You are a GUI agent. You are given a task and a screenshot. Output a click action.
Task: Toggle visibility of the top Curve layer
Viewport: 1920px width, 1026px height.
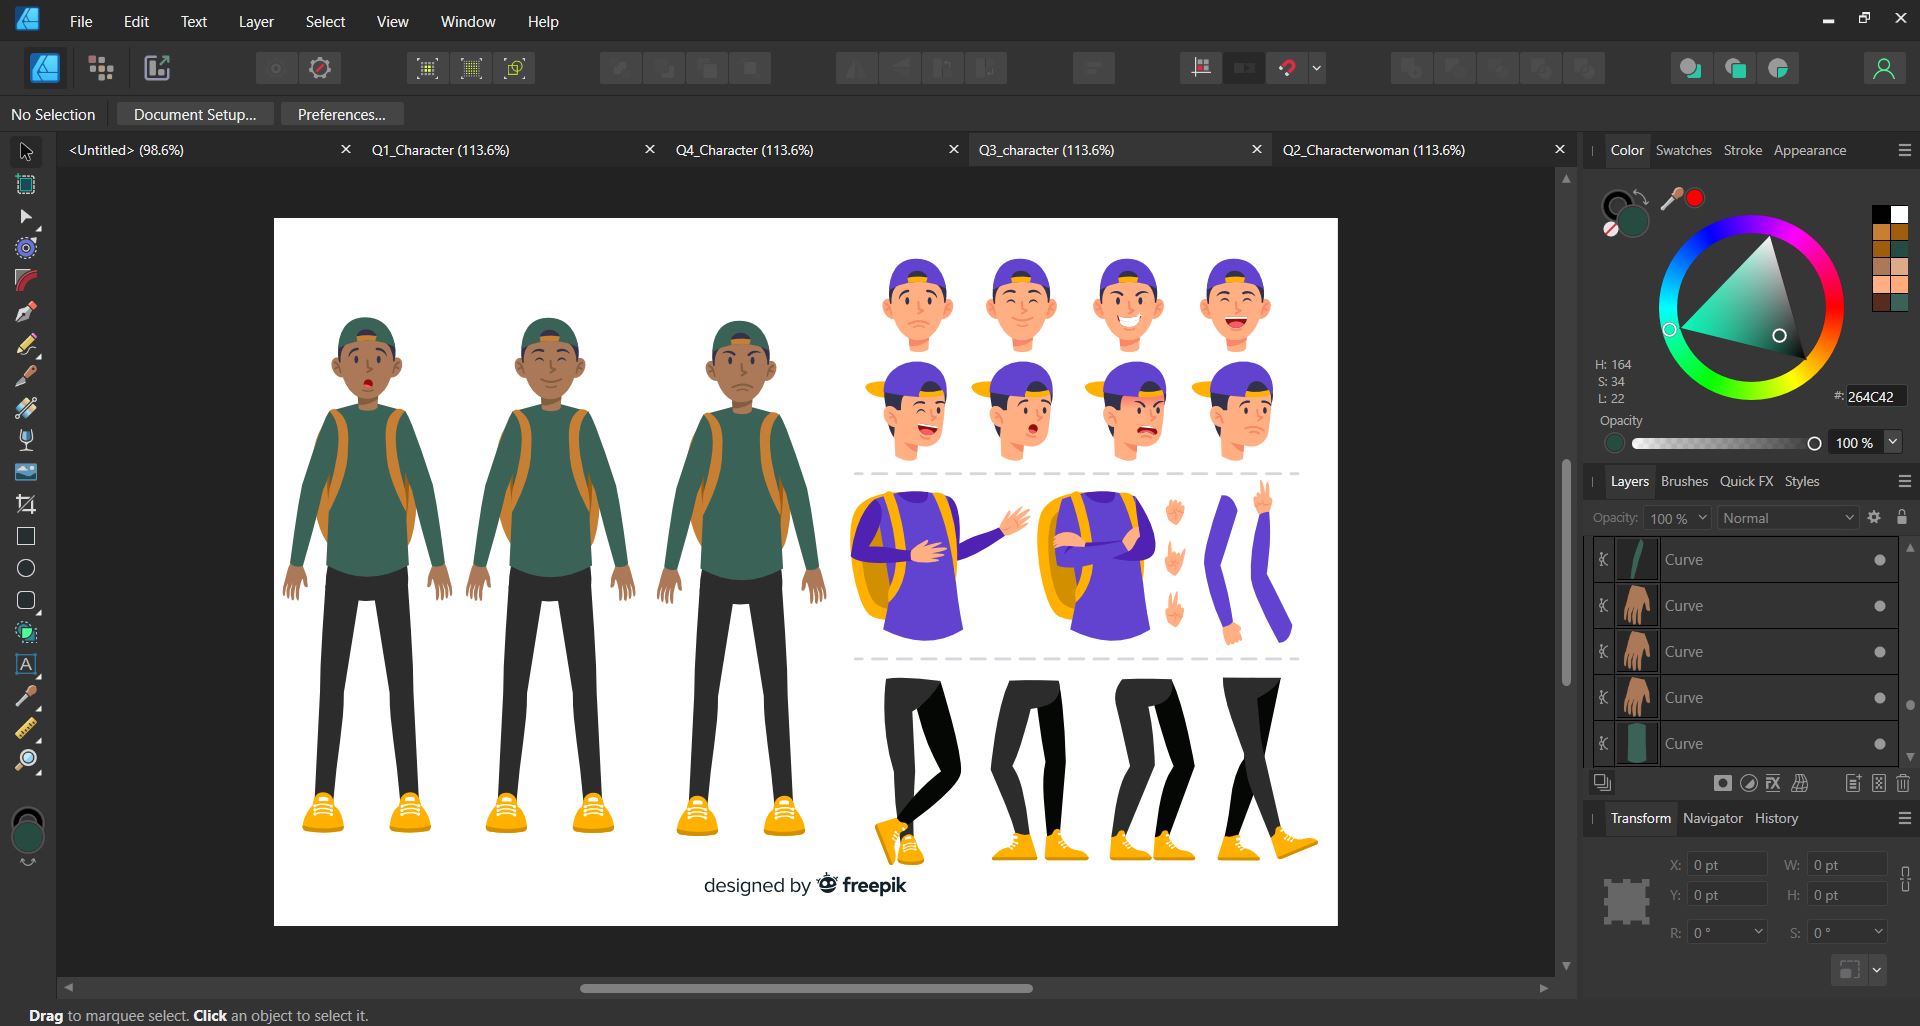click(x=1880, y=560)
